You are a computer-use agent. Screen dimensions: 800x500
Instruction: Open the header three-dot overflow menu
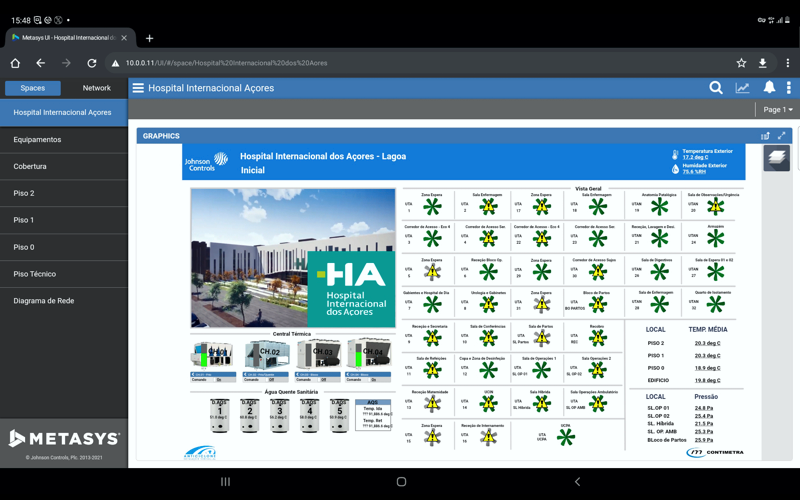[x=788, y=88]
